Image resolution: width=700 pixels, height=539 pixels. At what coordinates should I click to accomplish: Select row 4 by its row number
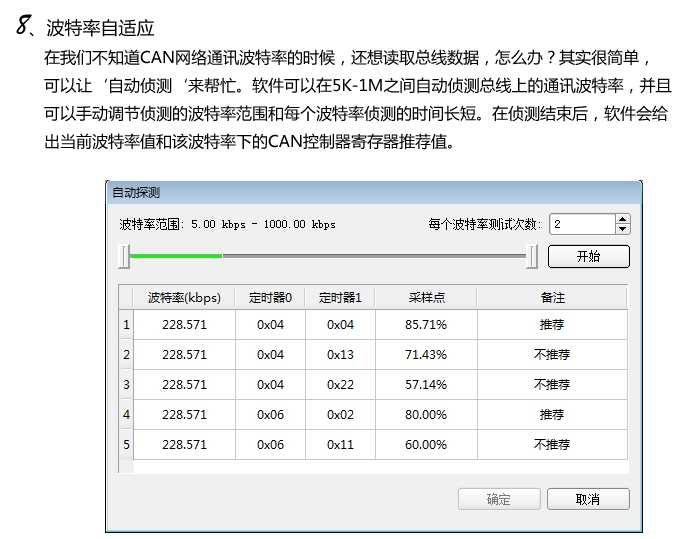(126, 415)
